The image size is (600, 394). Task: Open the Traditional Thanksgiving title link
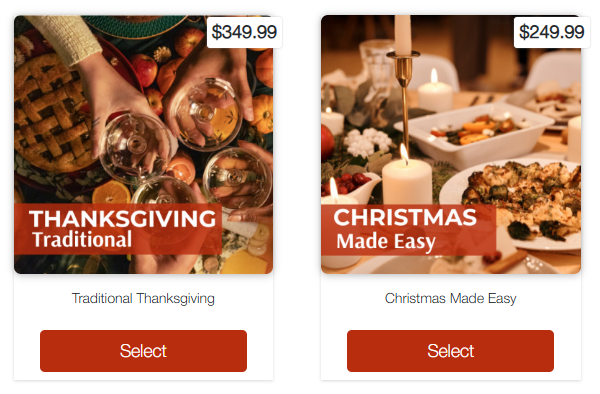coord(143,298)
